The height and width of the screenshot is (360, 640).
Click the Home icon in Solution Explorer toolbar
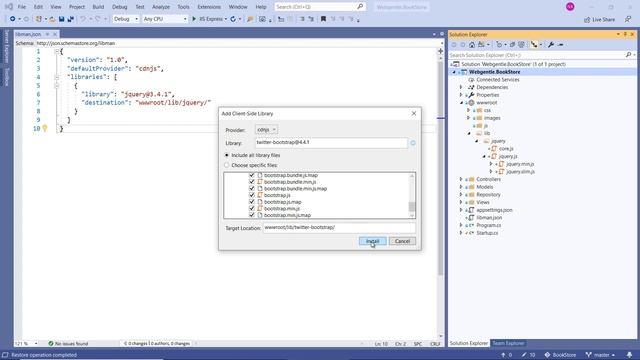point(472,44)
